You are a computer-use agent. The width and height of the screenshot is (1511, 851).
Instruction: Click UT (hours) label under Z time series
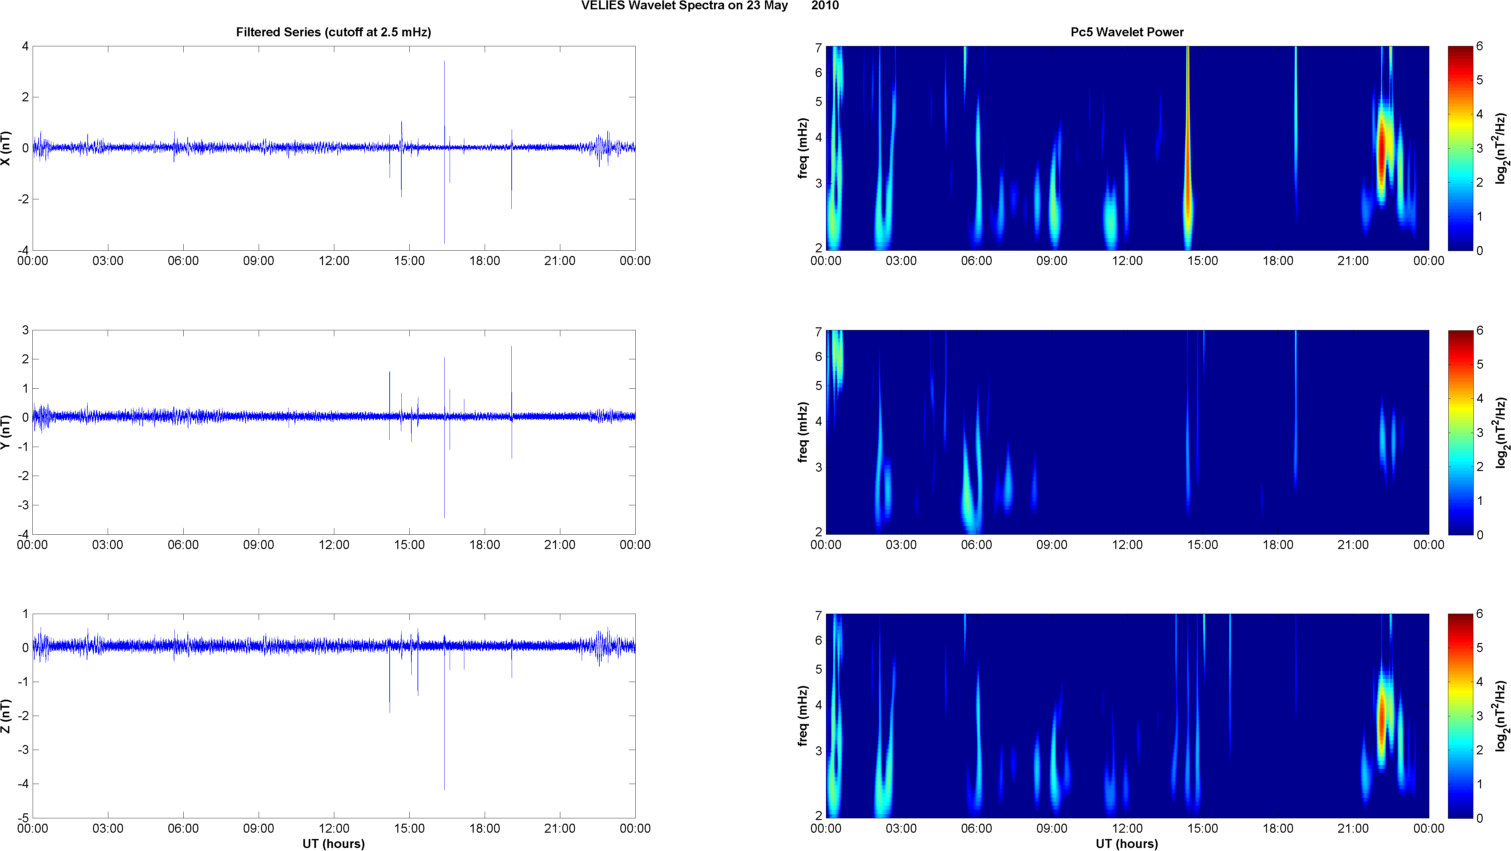(x=333, y=844)
